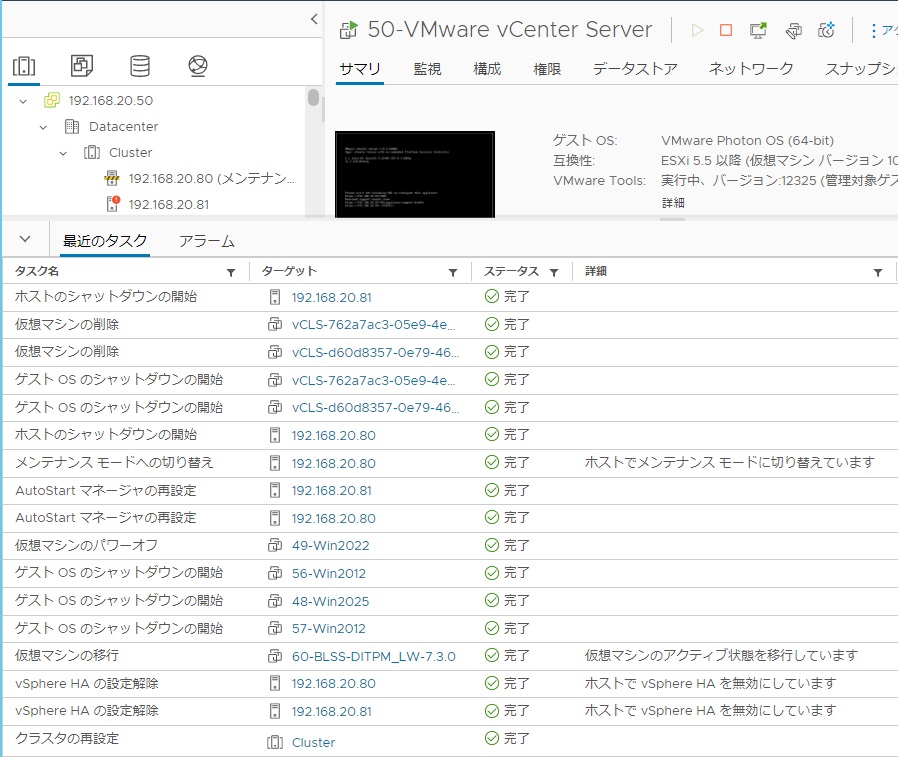This screenshot has height=757, width=898.
Task: Open the 57-Win2012 target link
Action: click(329, 629)
